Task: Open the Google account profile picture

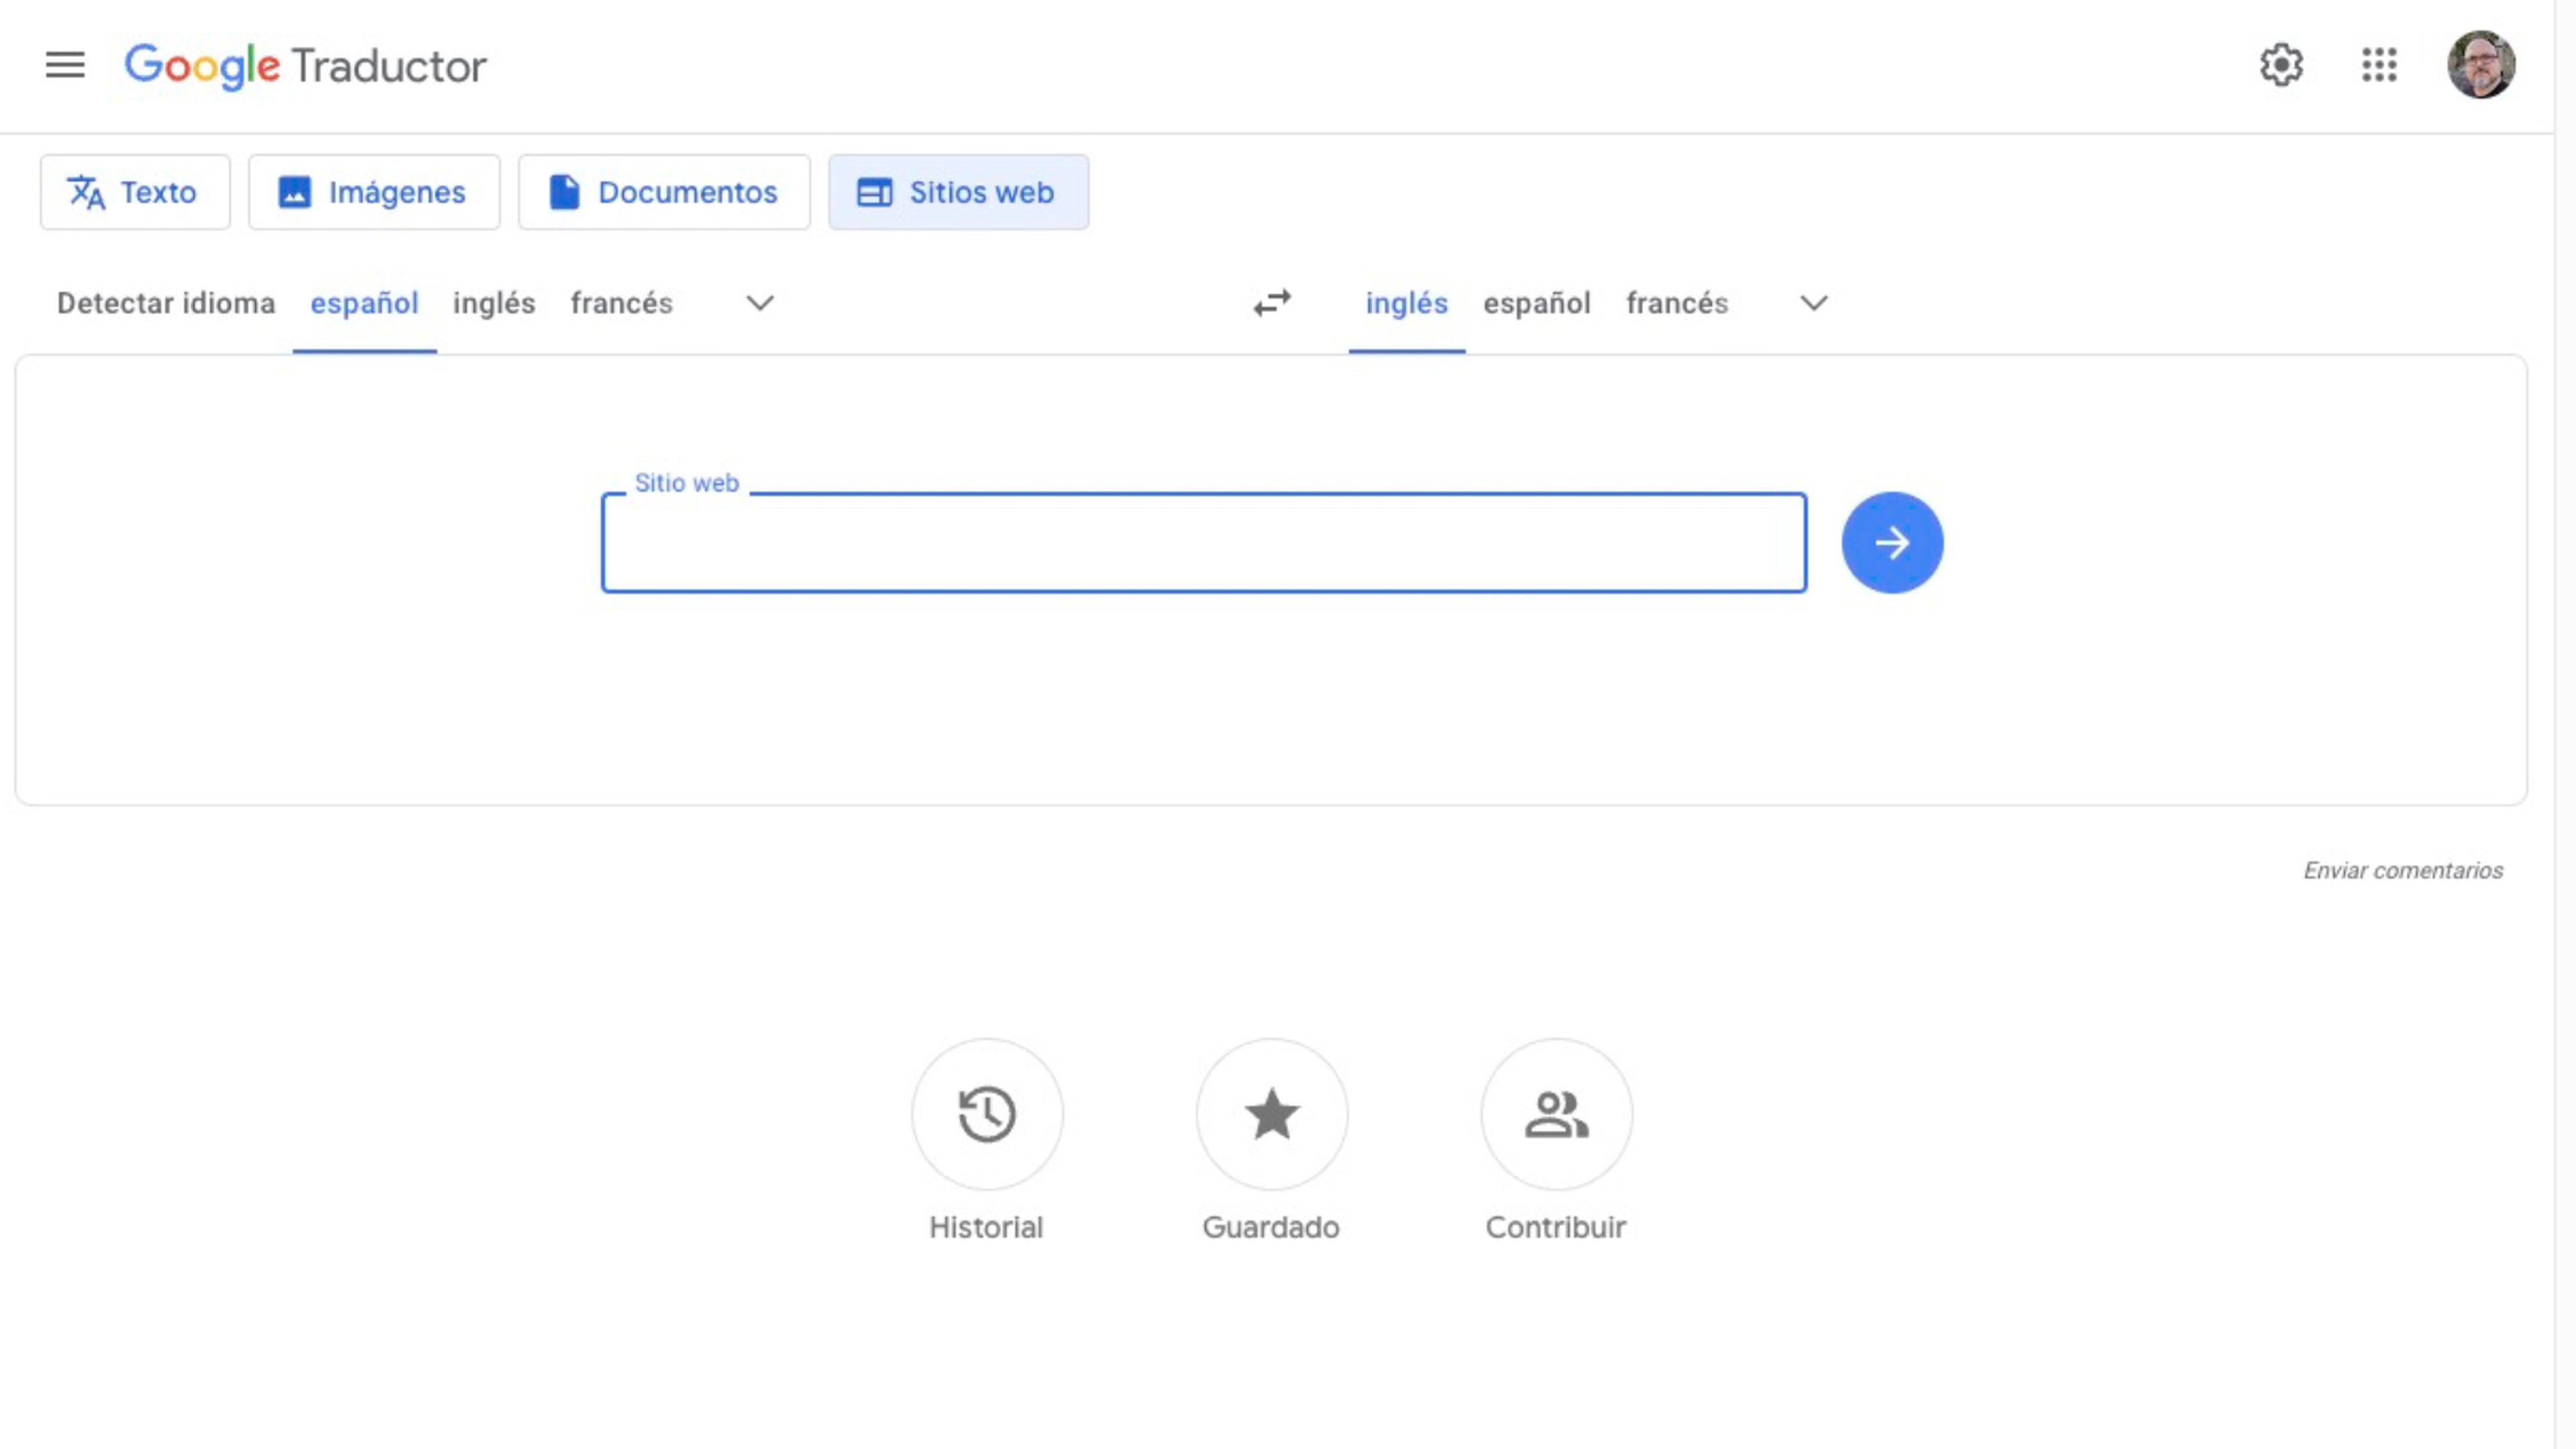Action: point(2481,65)
